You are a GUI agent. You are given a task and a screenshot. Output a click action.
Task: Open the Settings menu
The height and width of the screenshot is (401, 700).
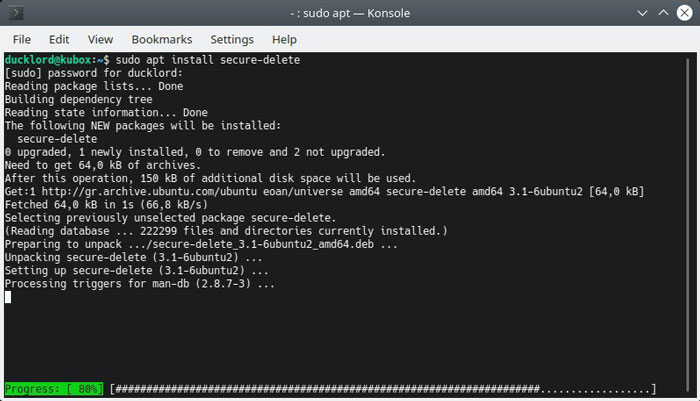(x=232, y=40)
